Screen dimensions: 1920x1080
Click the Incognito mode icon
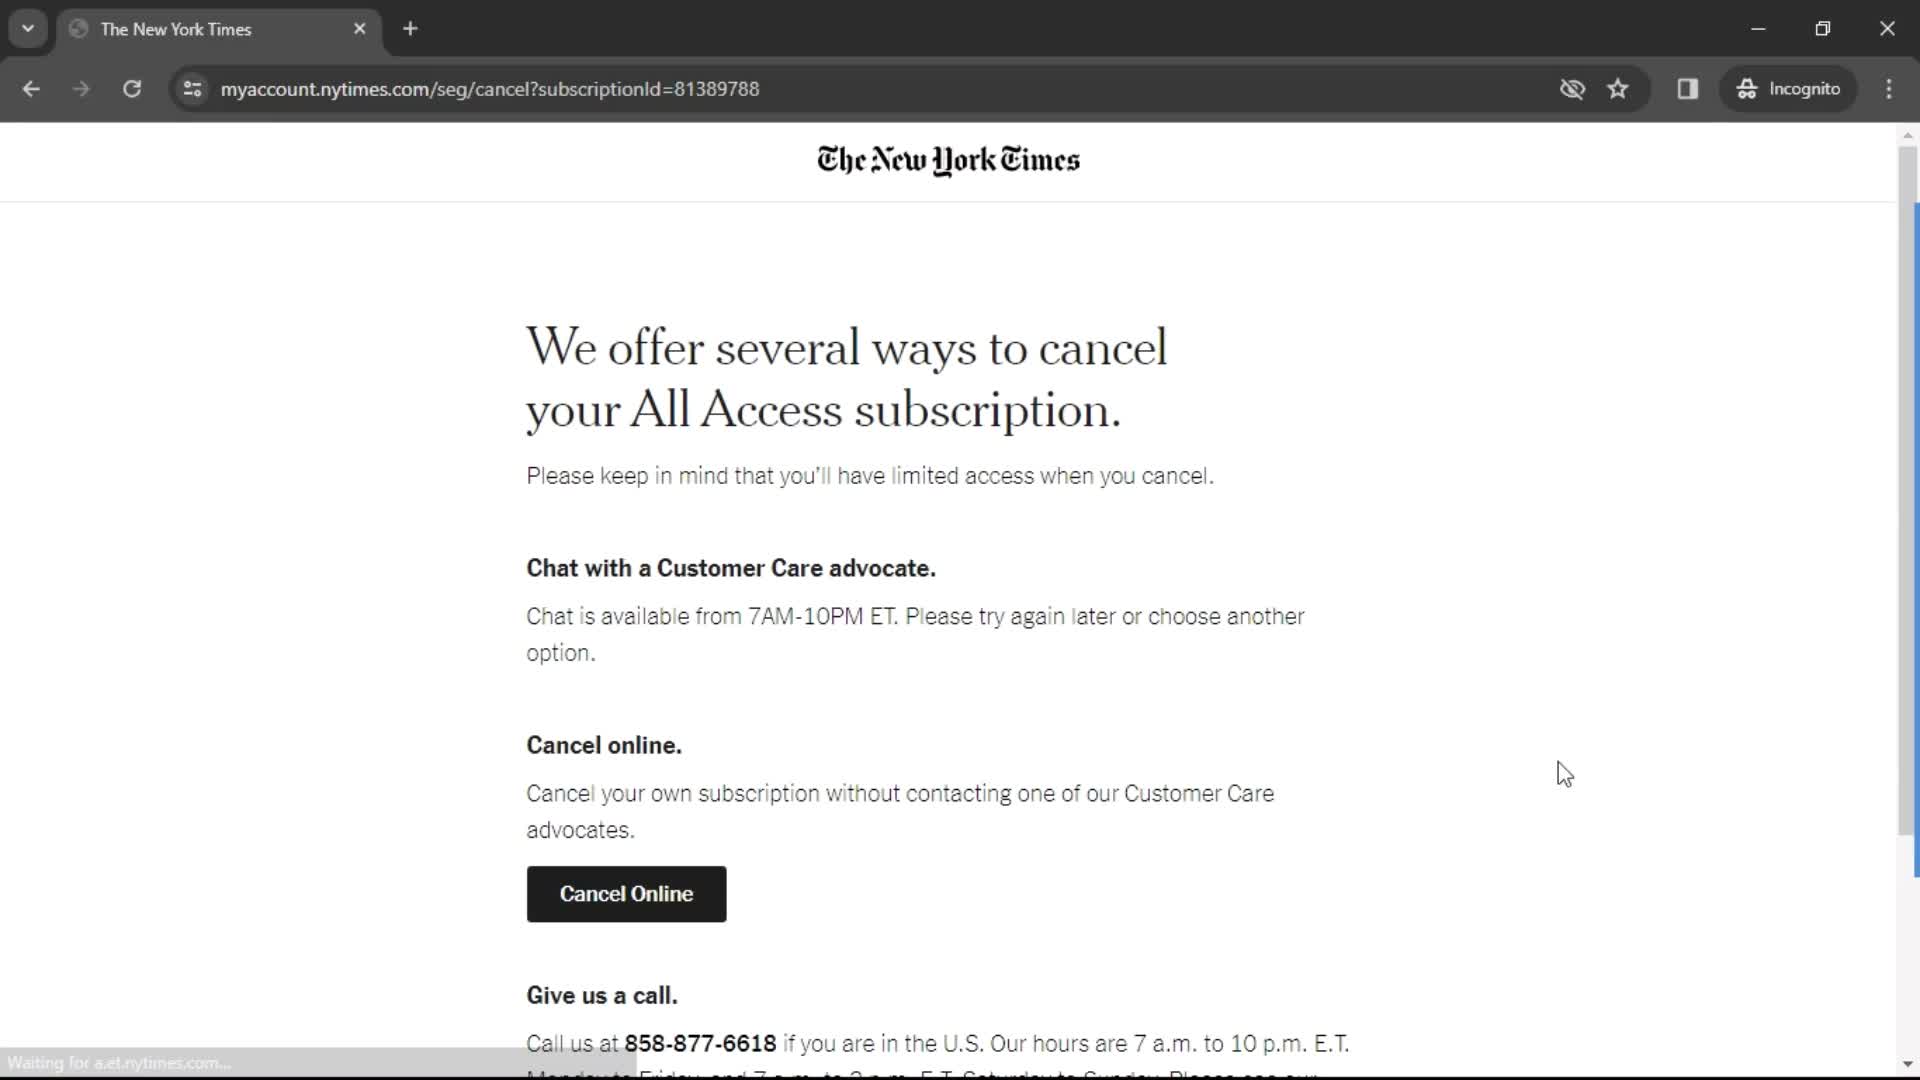(x=1746, y=88)
